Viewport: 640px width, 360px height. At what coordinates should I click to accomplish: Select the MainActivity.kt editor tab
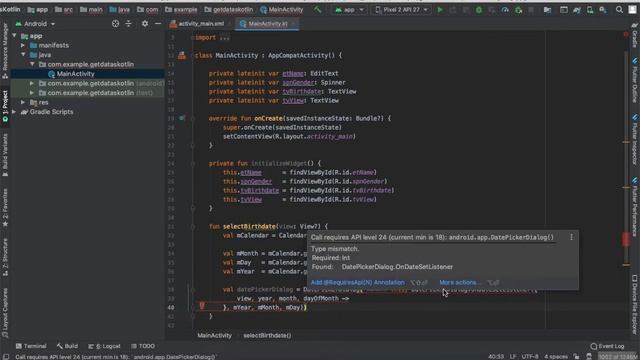[268, 24]
